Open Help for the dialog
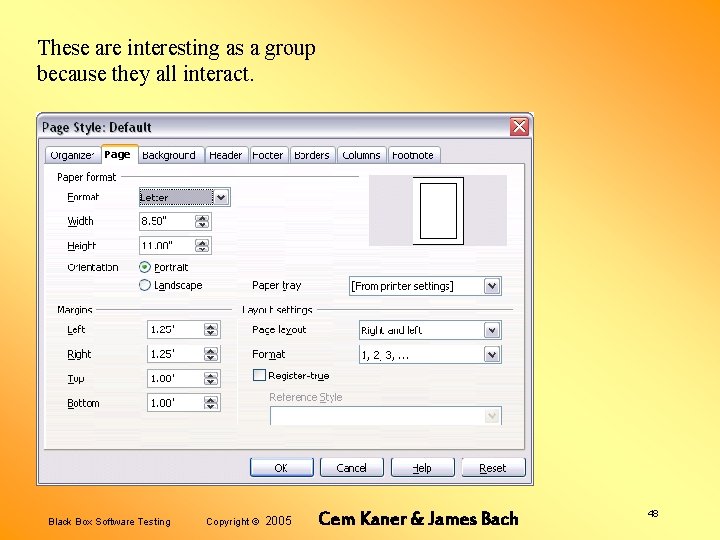 click(x=422, y=467)
